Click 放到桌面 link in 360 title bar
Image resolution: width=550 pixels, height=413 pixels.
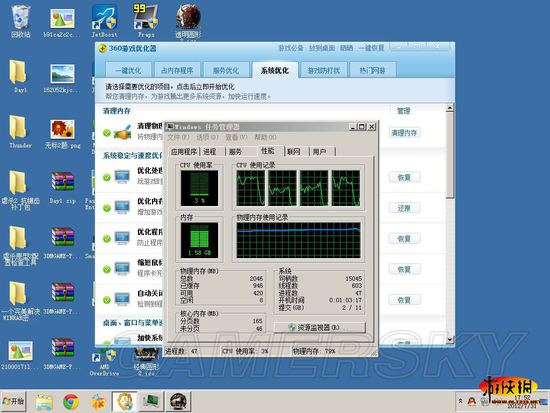pyautogui.click(x=322, y=48)
